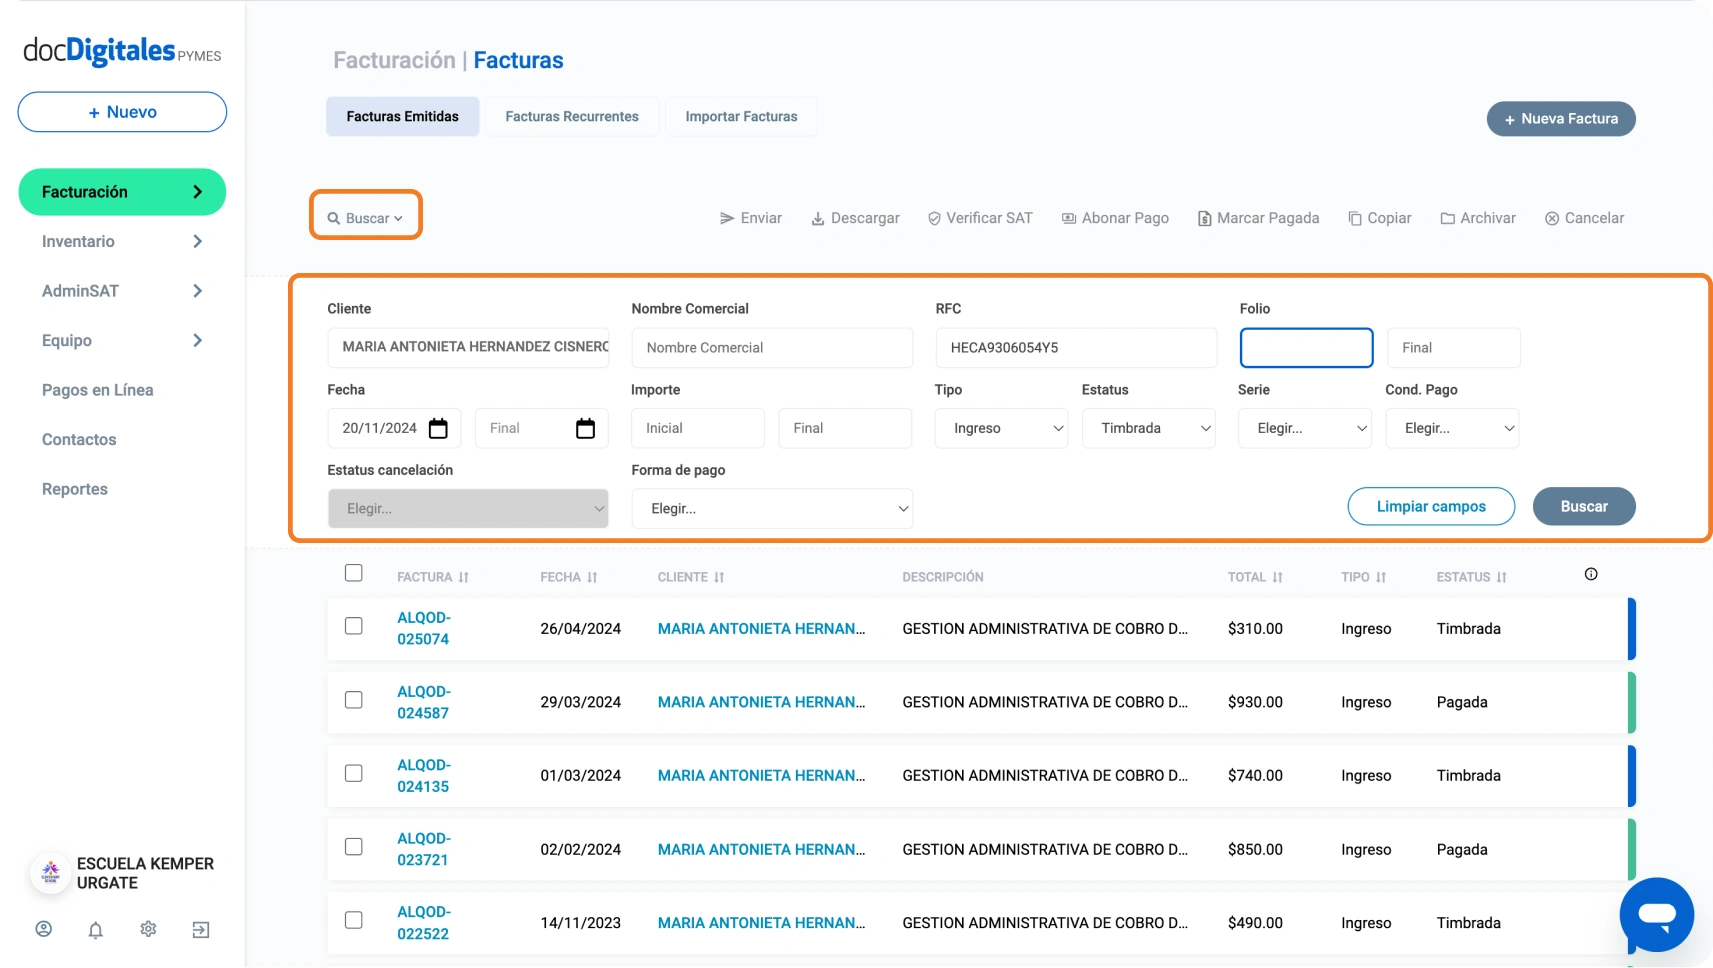Click the + Nuevo button
The image size is (1713, 968).
122,112
